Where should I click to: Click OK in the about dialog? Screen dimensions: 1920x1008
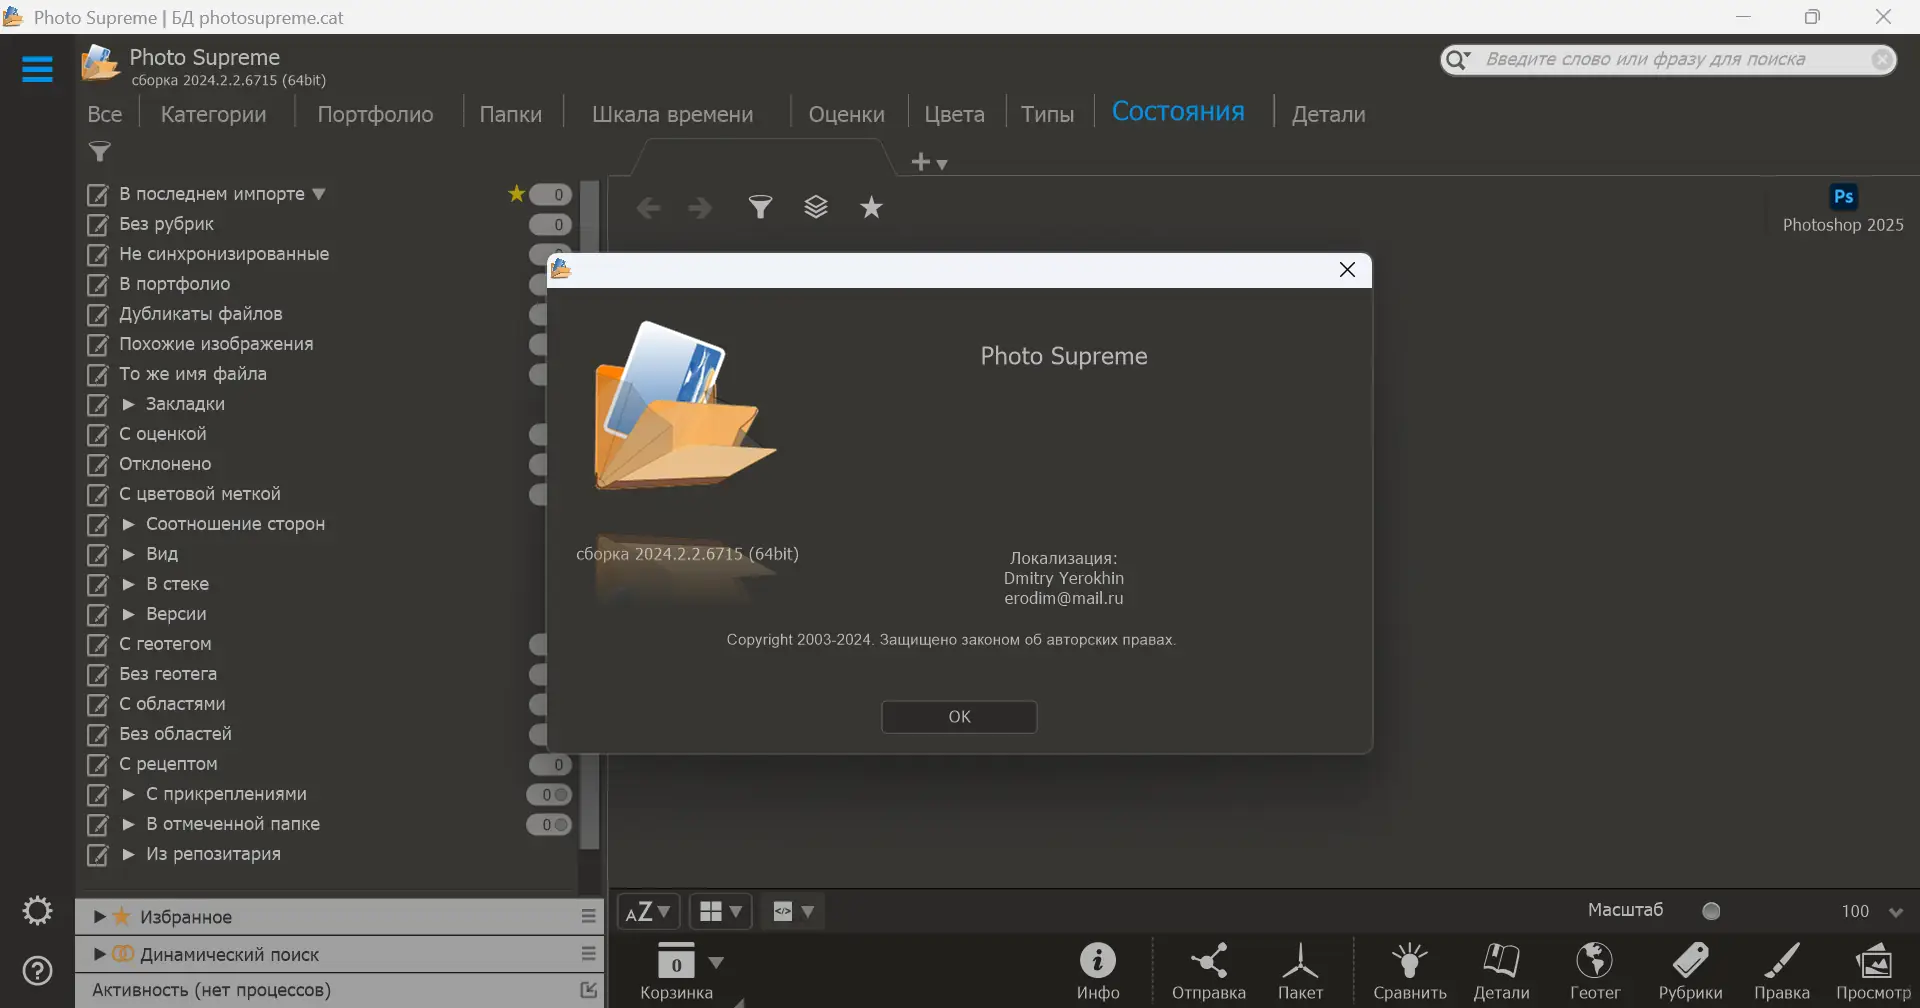959,717
